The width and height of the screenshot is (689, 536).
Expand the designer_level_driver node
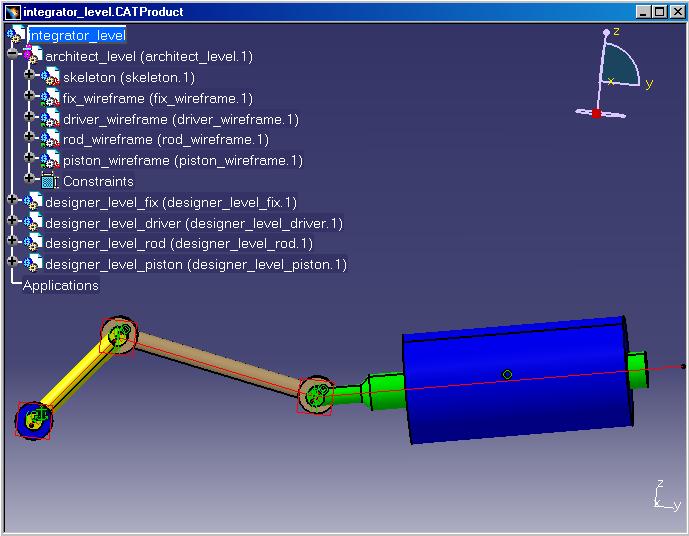pos(12,223)
